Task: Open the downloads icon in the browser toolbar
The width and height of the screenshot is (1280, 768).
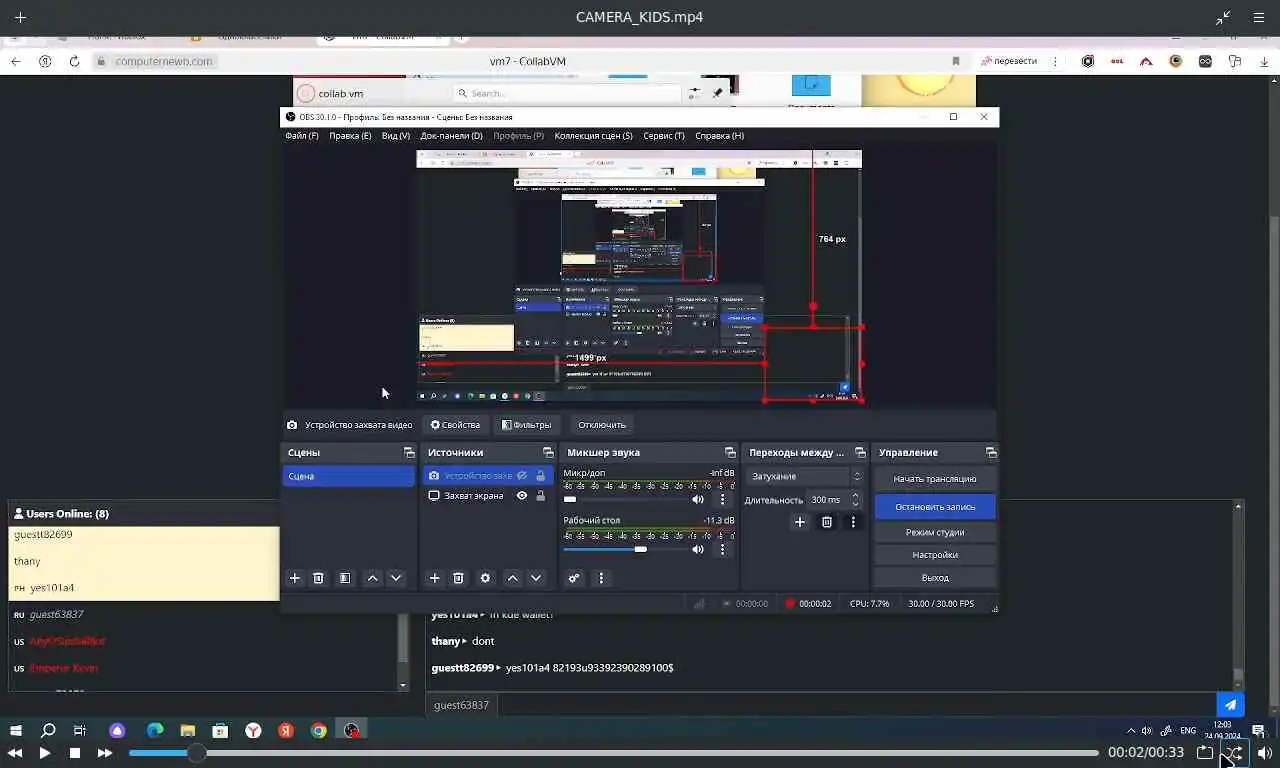Action: point(1265,61)
